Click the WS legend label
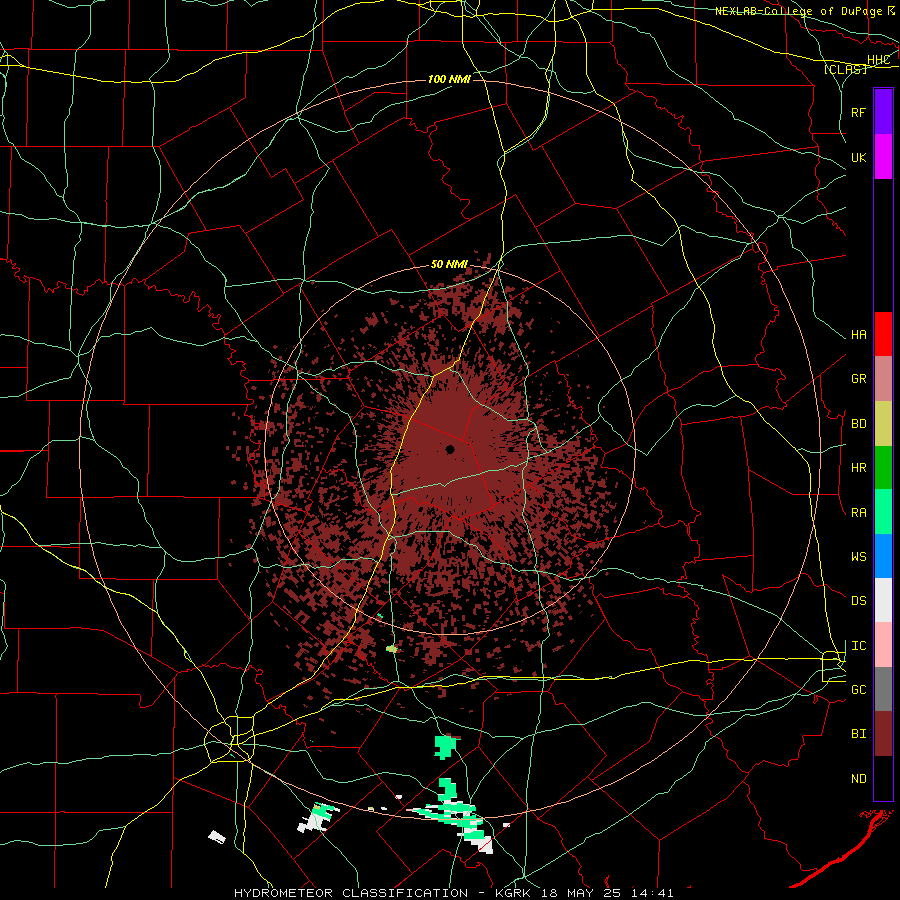This screenshot has width=900, height=900. (859, 556)
